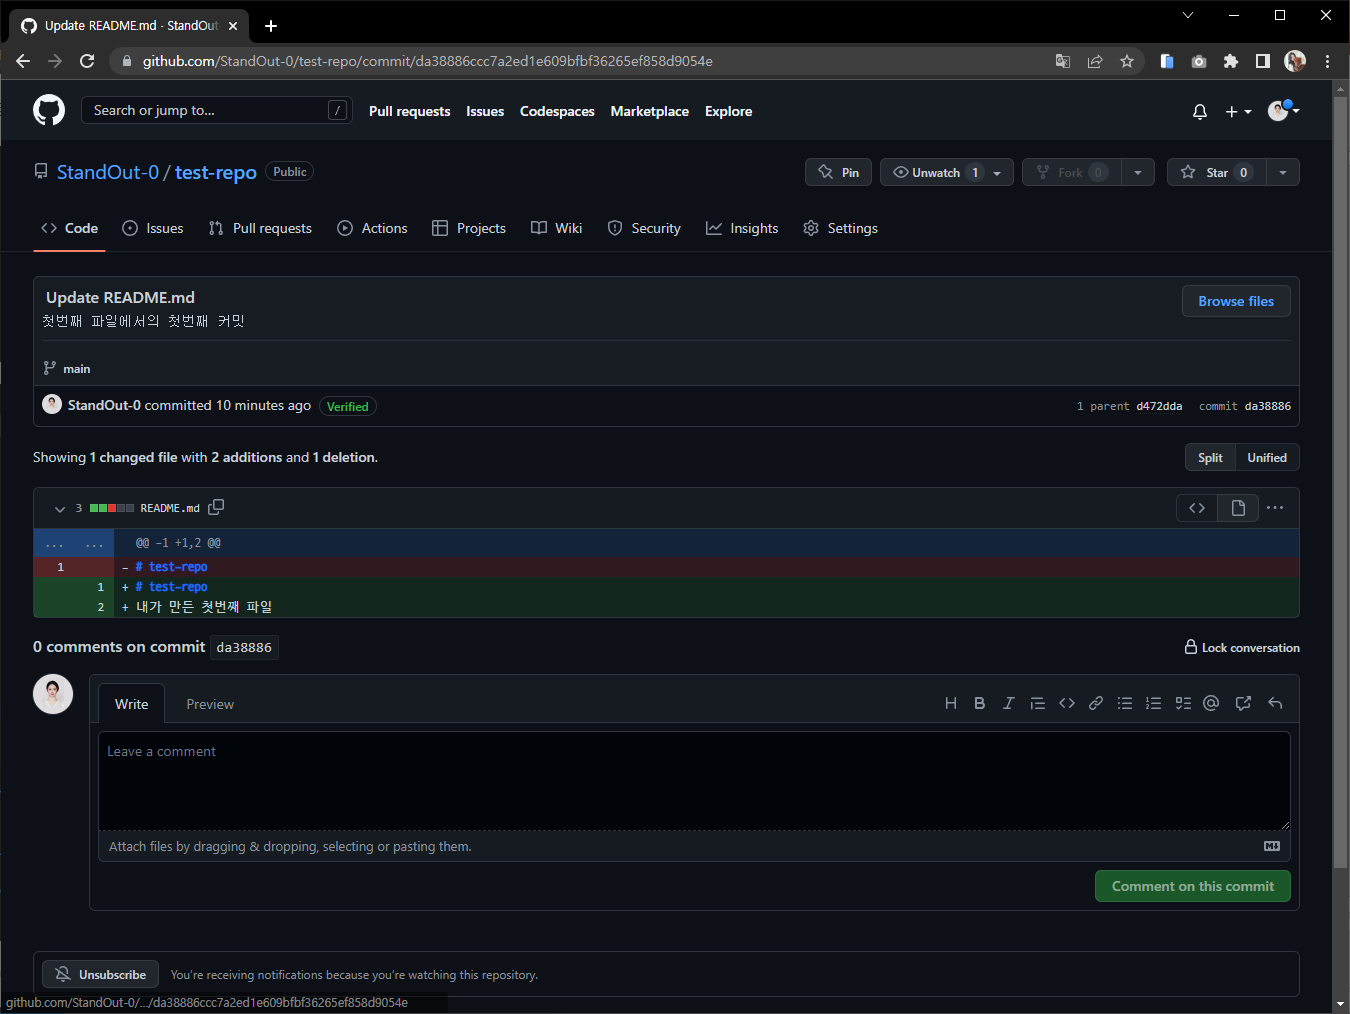The image size is (1350, 1014).
Task: Click the Browse files button
Action: [1236, 301]
